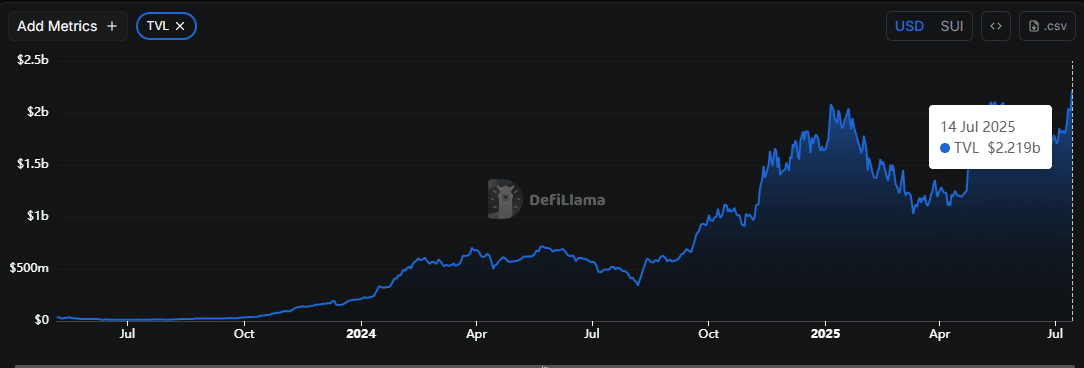This screenshot has width=1084, height=368.
Task: Switch chart denomination to SUI
Action: click(952, 26)
